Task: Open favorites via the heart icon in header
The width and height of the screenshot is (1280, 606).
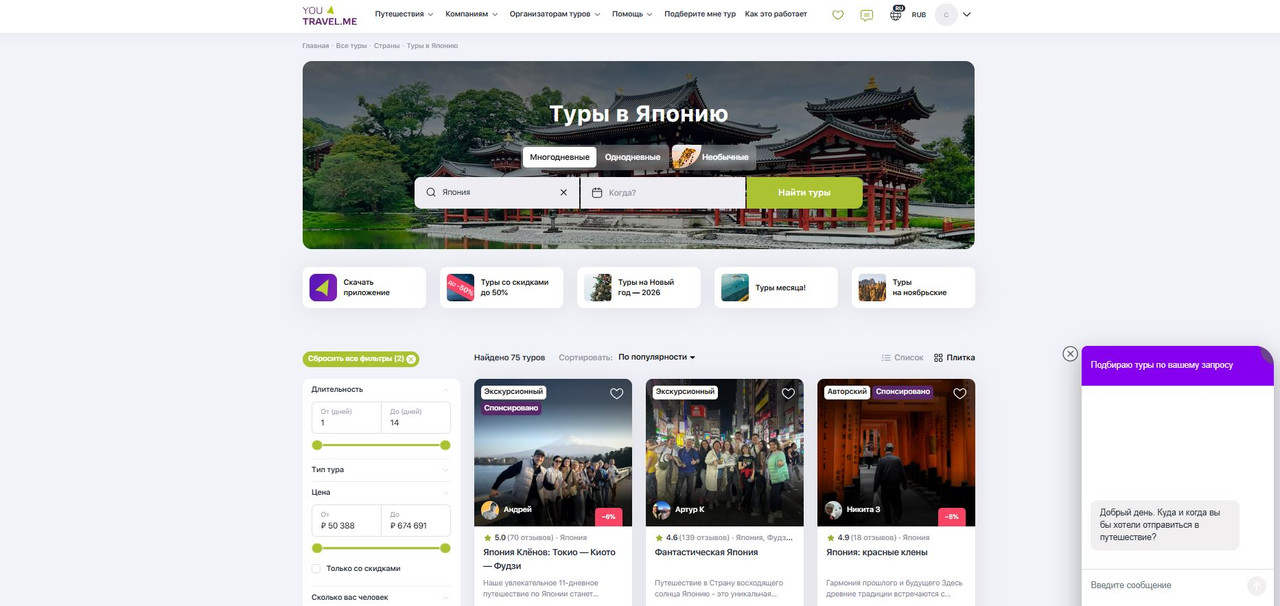Action: pos(838,14)
